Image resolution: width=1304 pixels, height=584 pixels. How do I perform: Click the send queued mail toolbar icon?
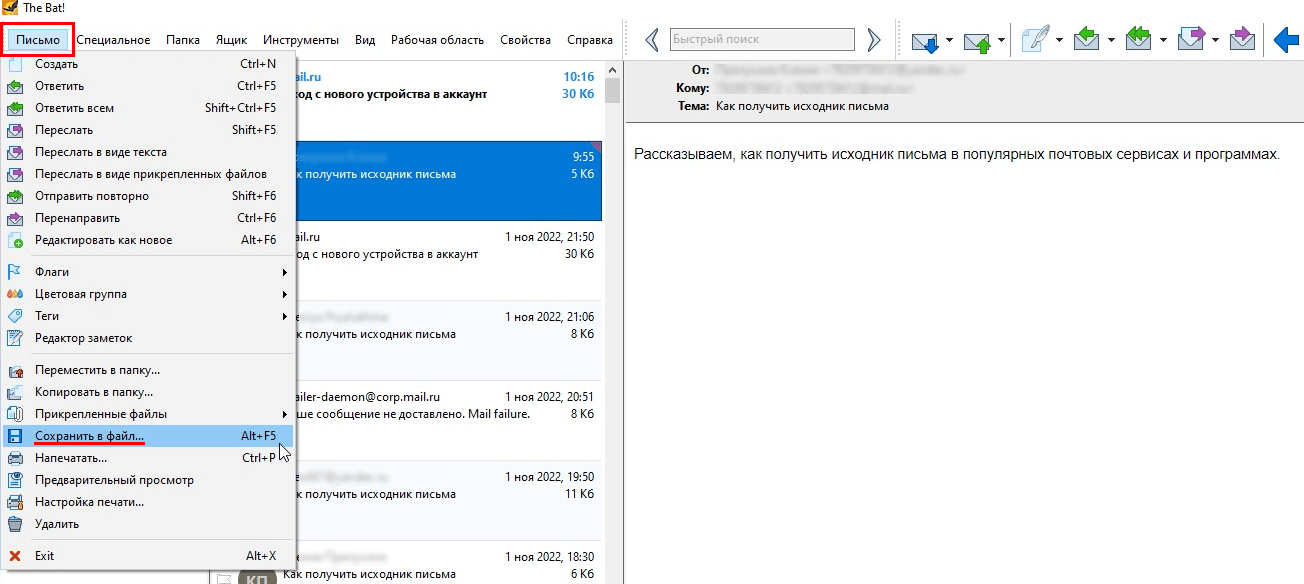(x=977, y=41)
